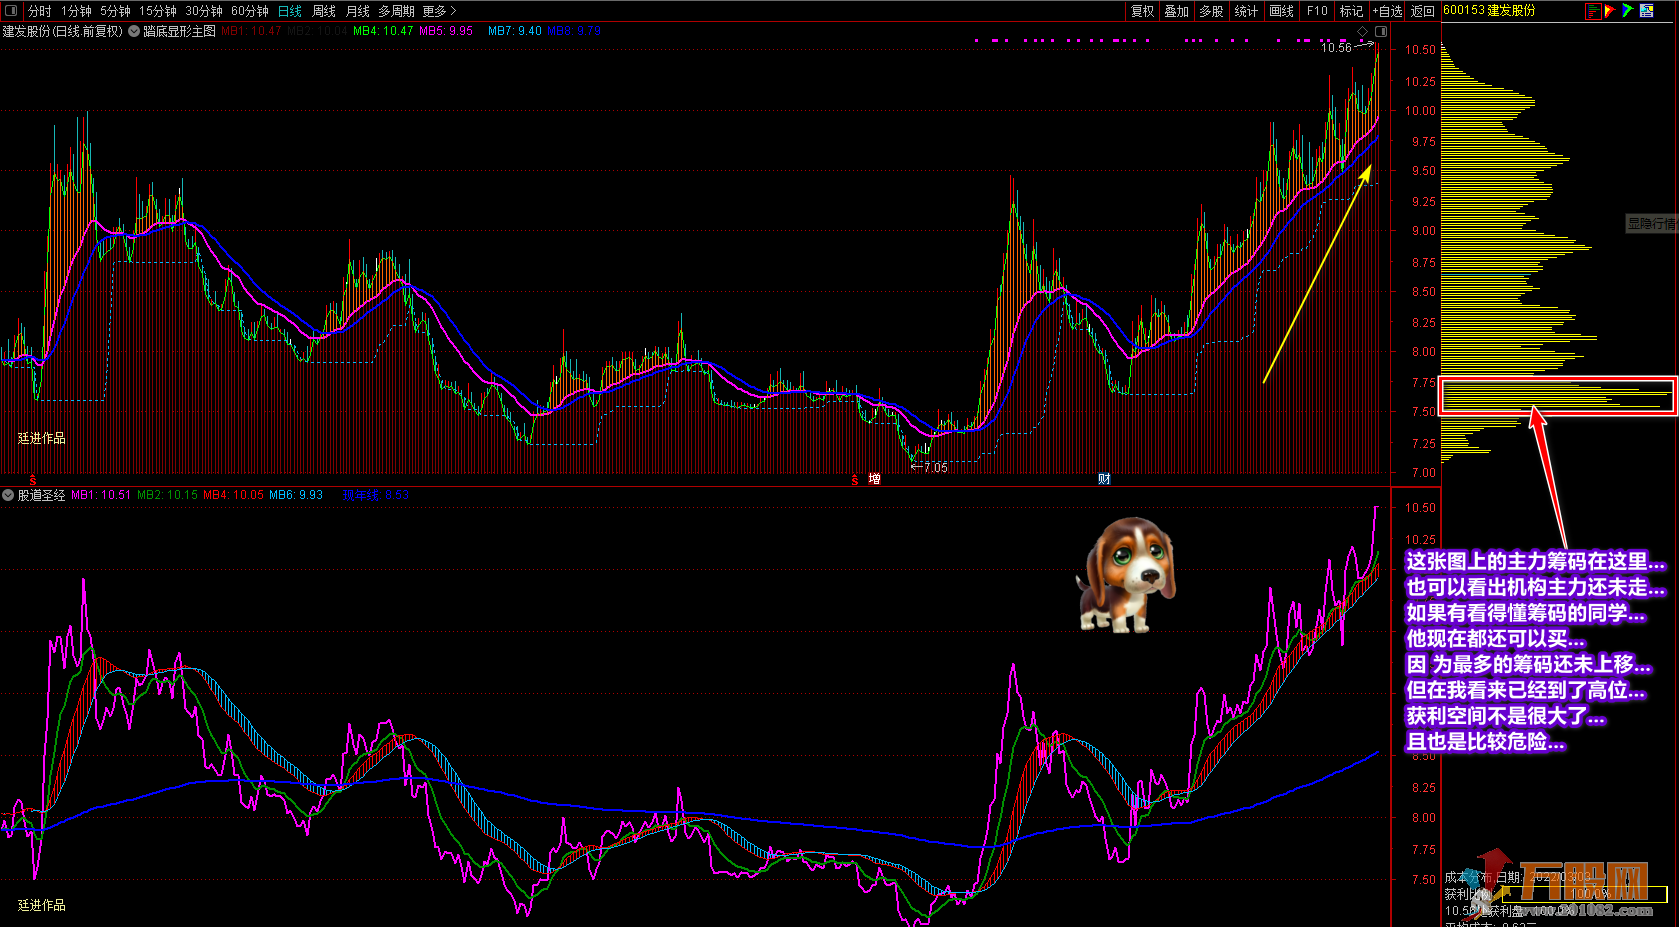The width and height of the screenshot is (1679, 927).
Task: Select the 日线 daily chart tab
Action: click(x=290, y=11)
